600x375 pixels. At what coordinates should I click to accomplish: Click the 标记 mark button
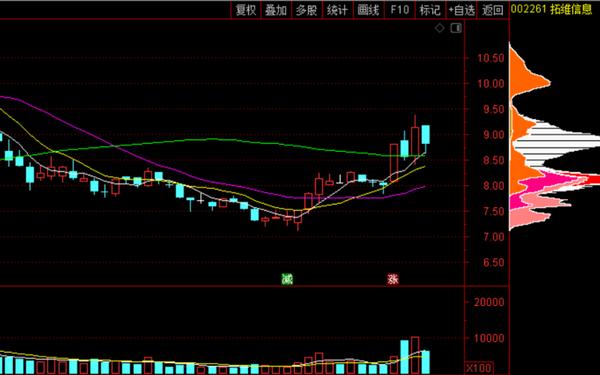[x=430, y=10]
